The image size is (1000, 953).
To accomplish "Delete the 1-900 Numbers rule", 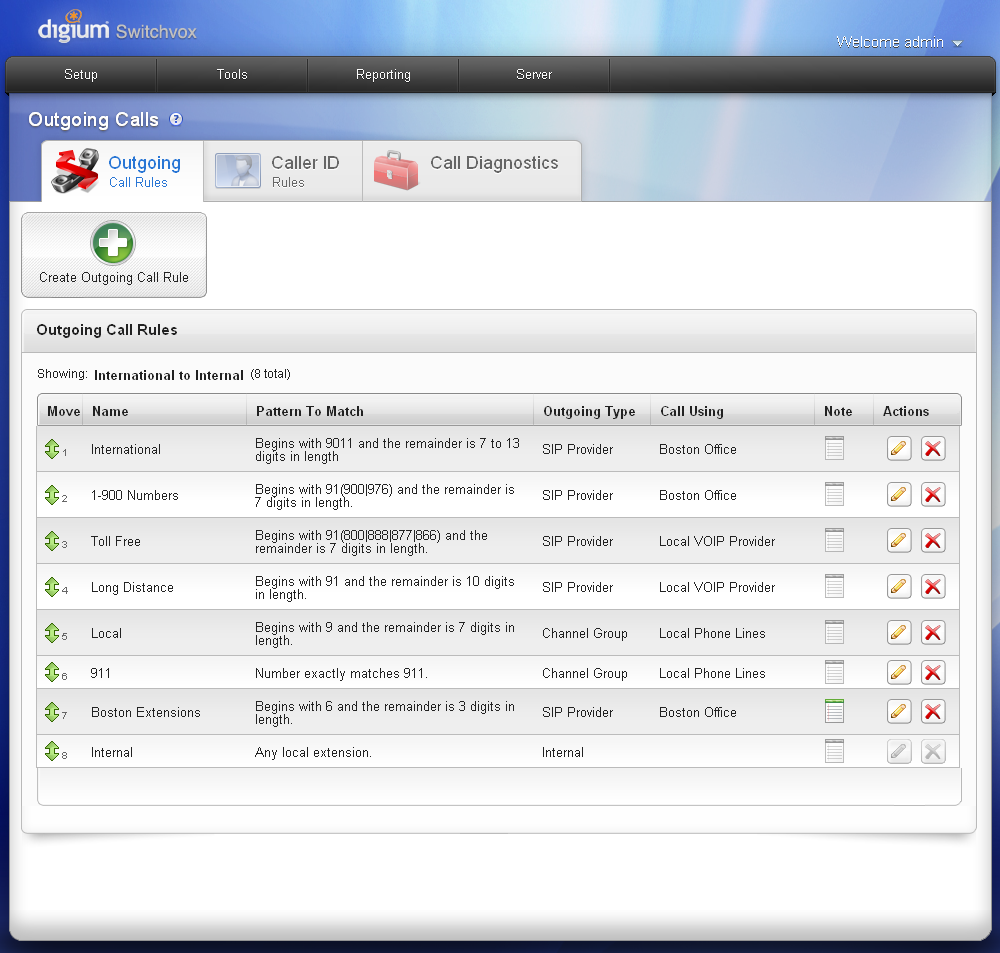I will (933, 495).
